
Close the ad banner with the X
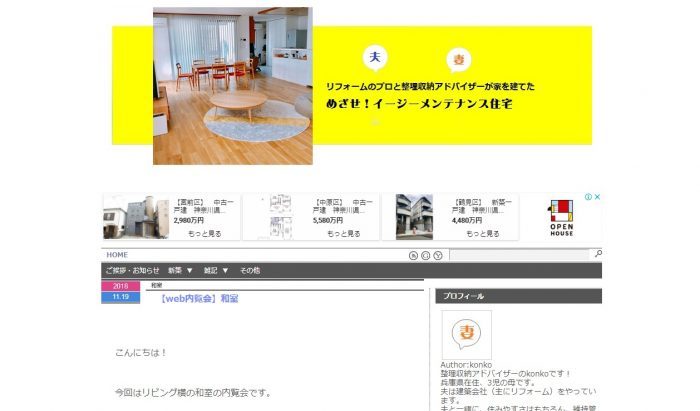(x=597, y=197)
